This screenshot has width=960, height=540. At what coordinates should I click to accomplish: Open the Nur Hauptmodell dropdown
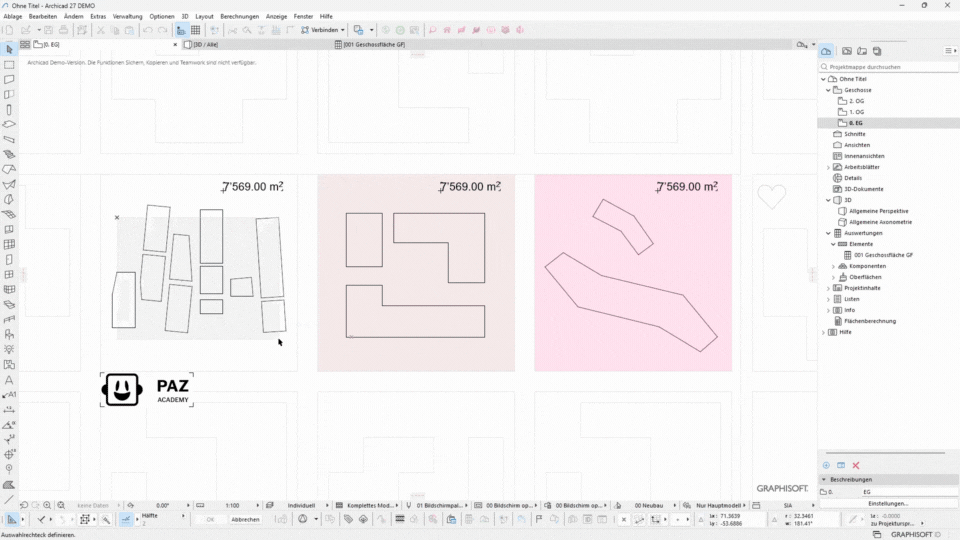click(720, 506)
